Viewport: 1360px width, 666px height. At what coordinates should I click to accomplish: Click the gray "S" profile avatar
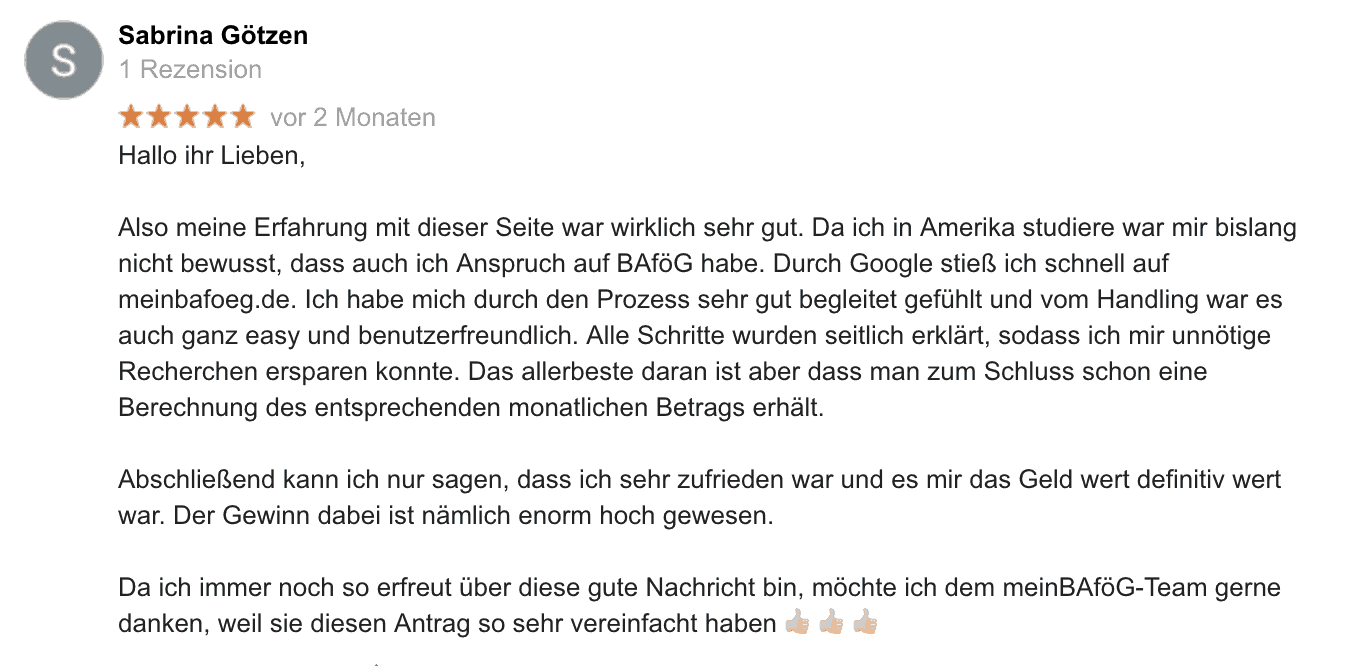64,60
